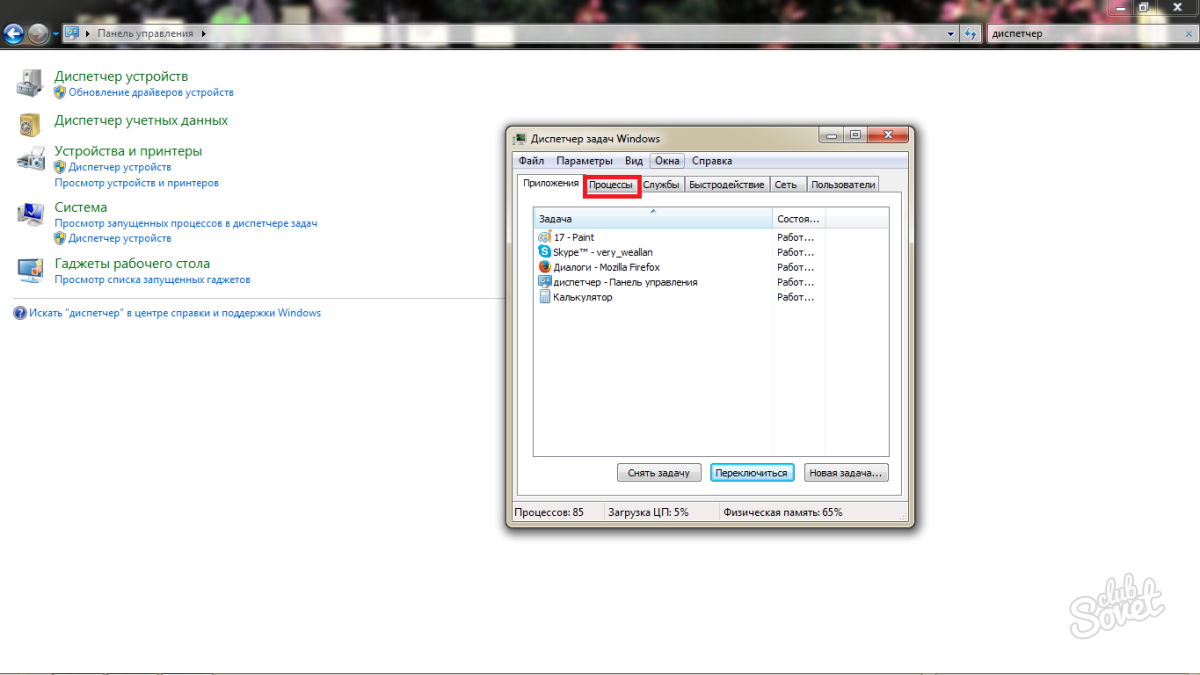
Task: Select the Mozilla Firefox task icon
Action: pyautogui.click(x=545, y=267)
